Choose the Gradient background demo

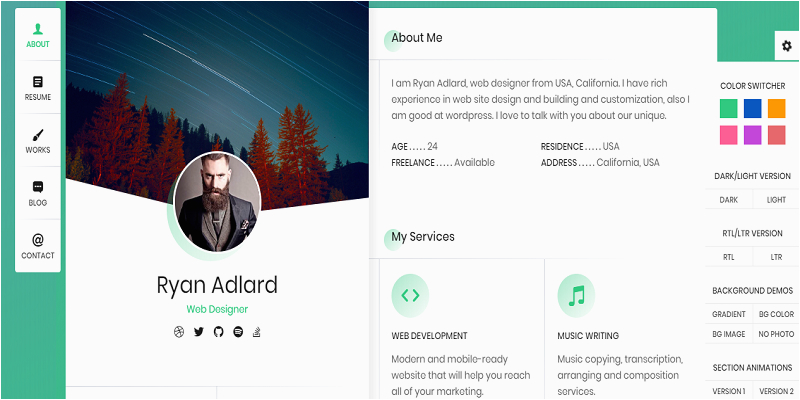[729, 314]
